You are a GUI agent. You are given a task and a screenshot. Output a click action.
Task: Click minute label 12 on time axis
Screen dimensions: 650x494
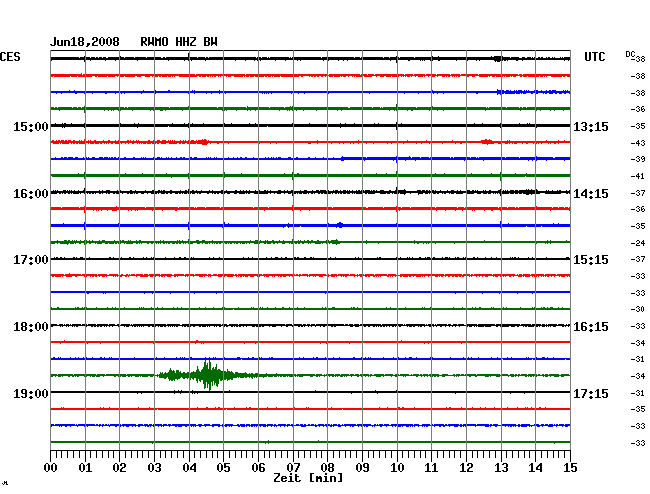click(466, 467)
